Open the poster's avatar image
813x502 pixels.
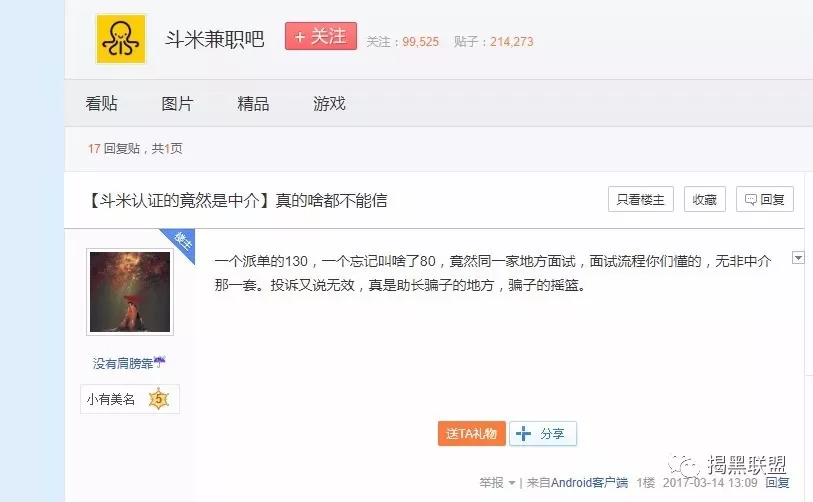[x=130, y=291]
